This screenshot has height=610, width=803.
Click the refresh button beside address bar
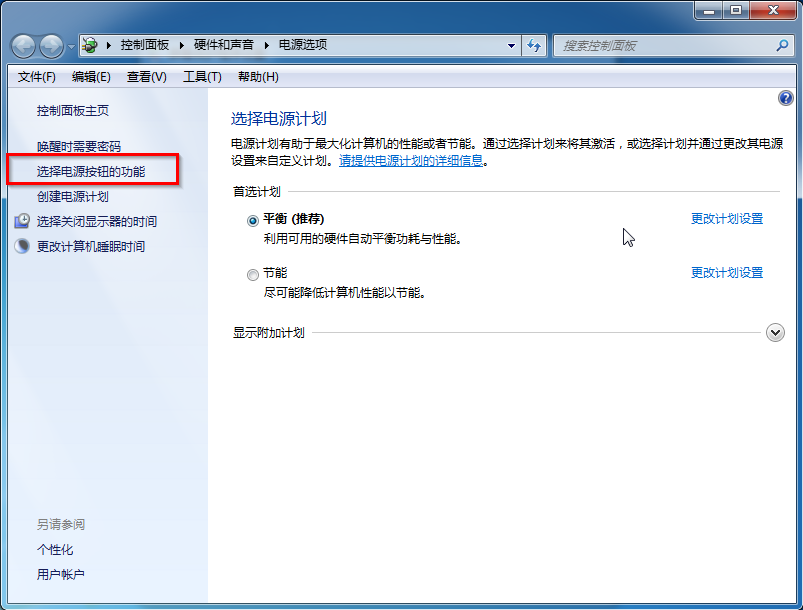tap(534, 45)
